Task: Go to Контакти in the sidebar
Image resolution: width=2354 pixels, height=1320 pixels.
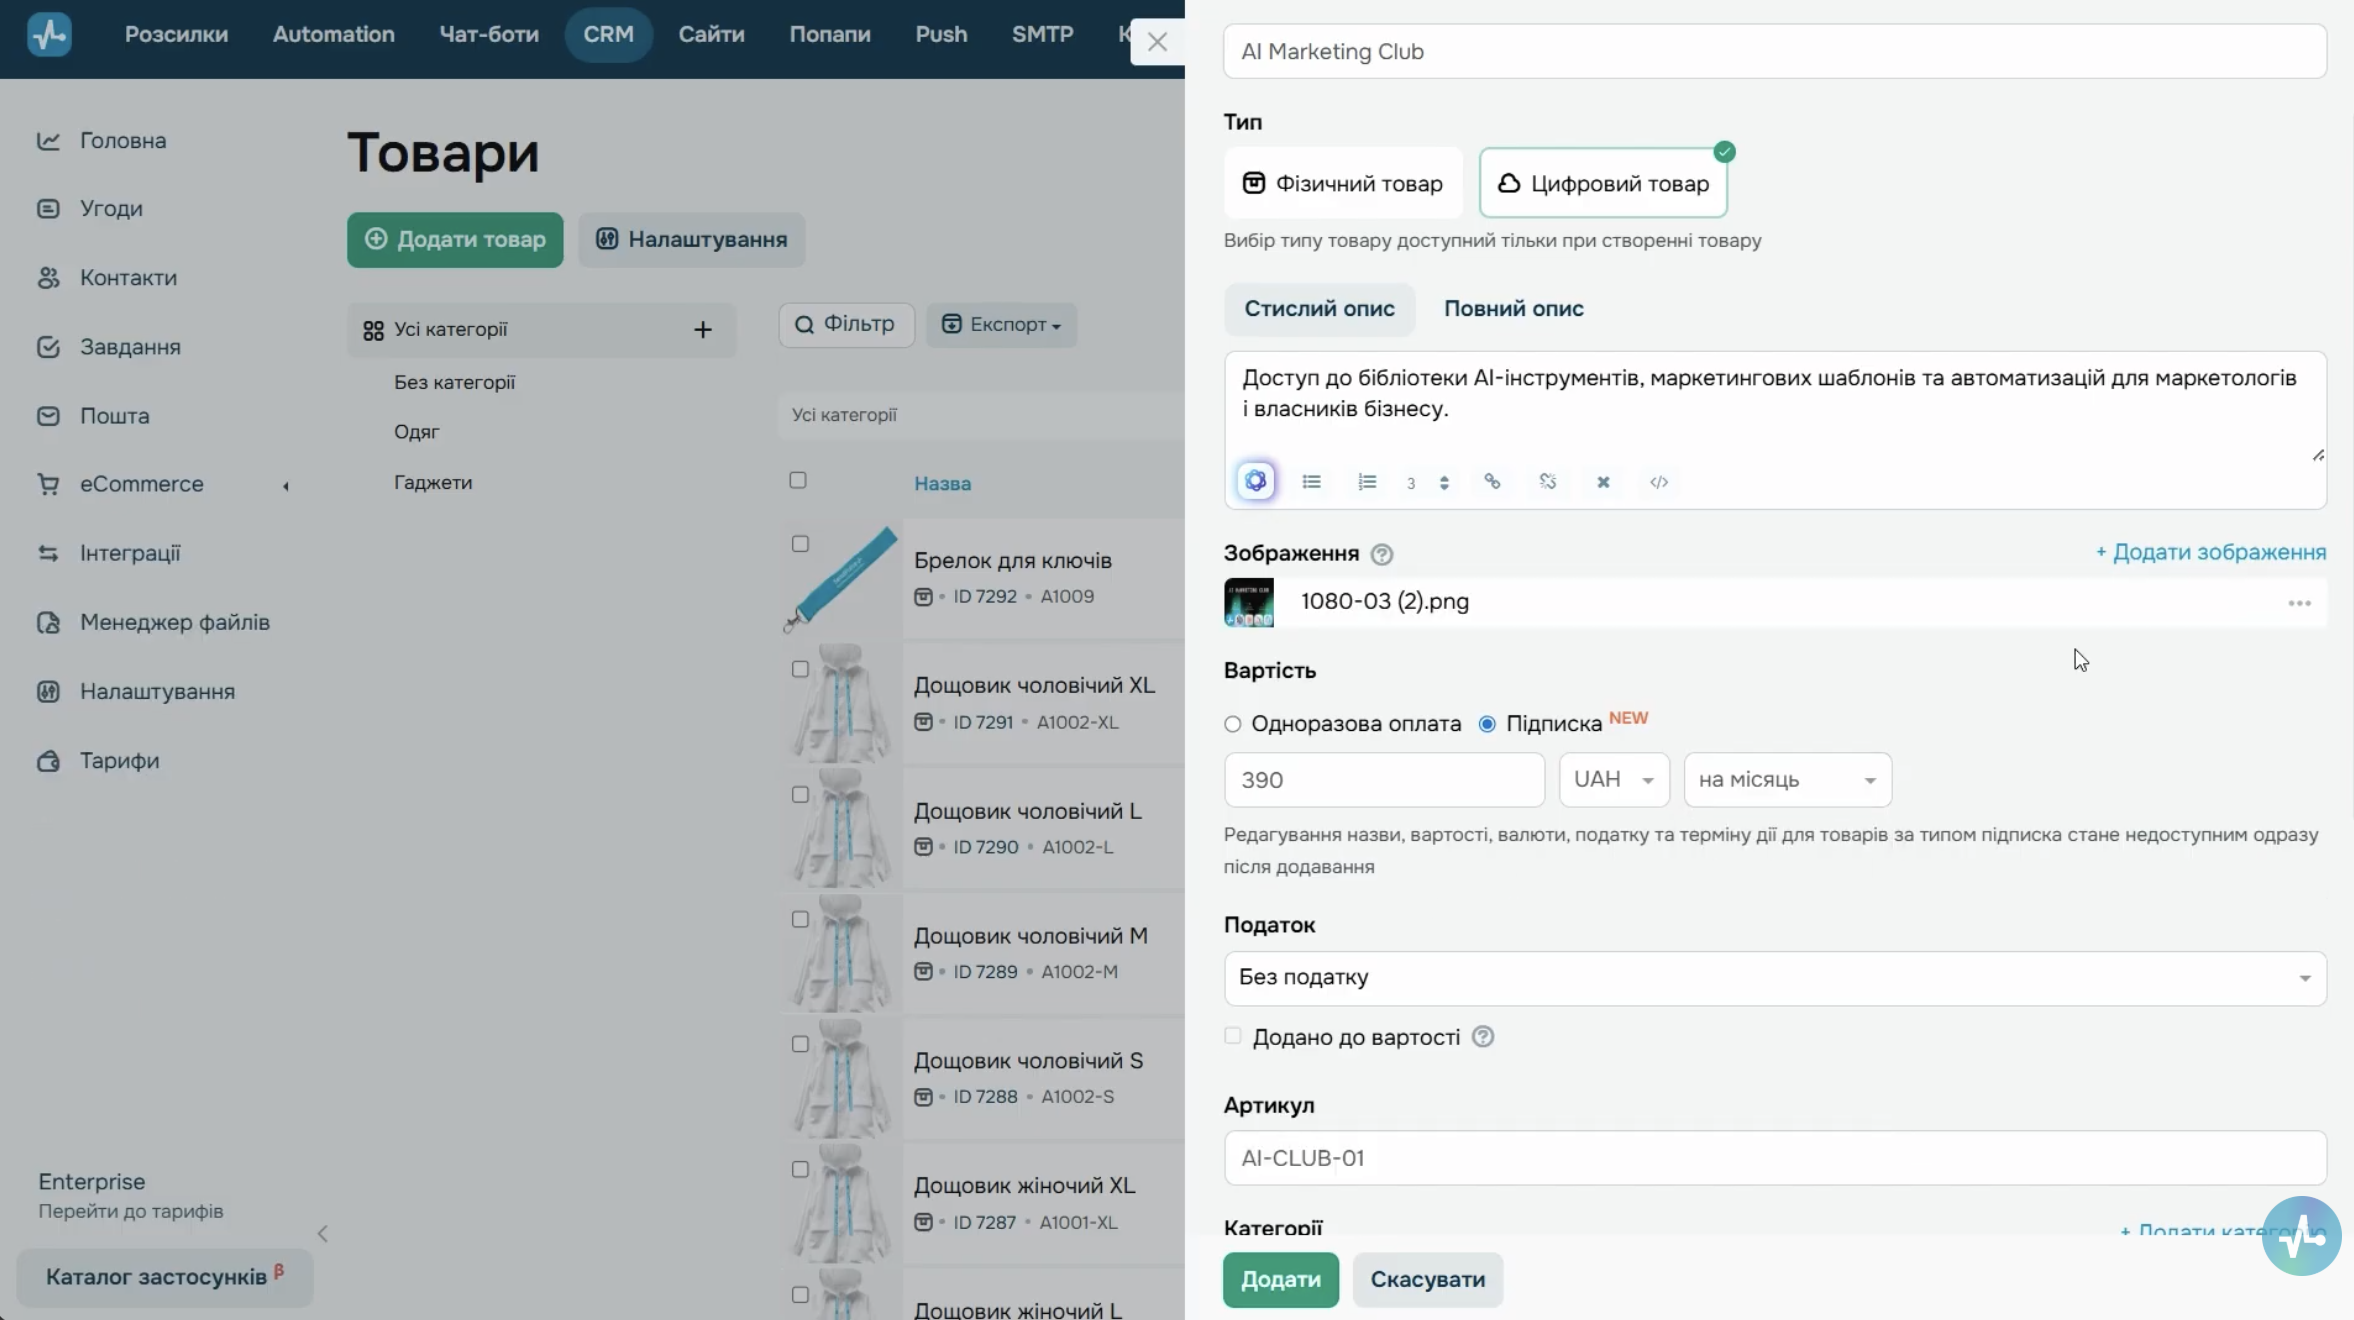Action: (128, 278)
